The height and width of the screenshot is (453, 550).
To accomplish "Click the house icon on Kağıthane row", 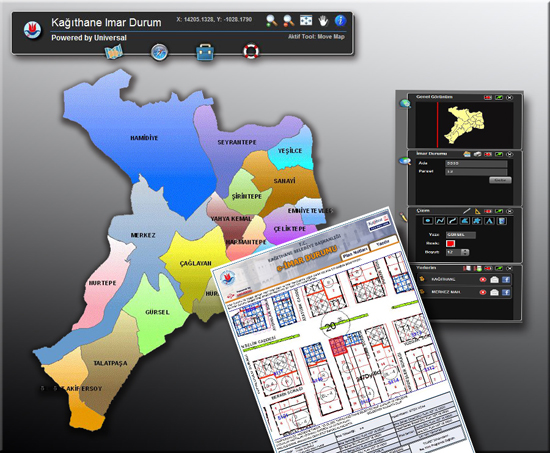I will click(x=494, y=280).
